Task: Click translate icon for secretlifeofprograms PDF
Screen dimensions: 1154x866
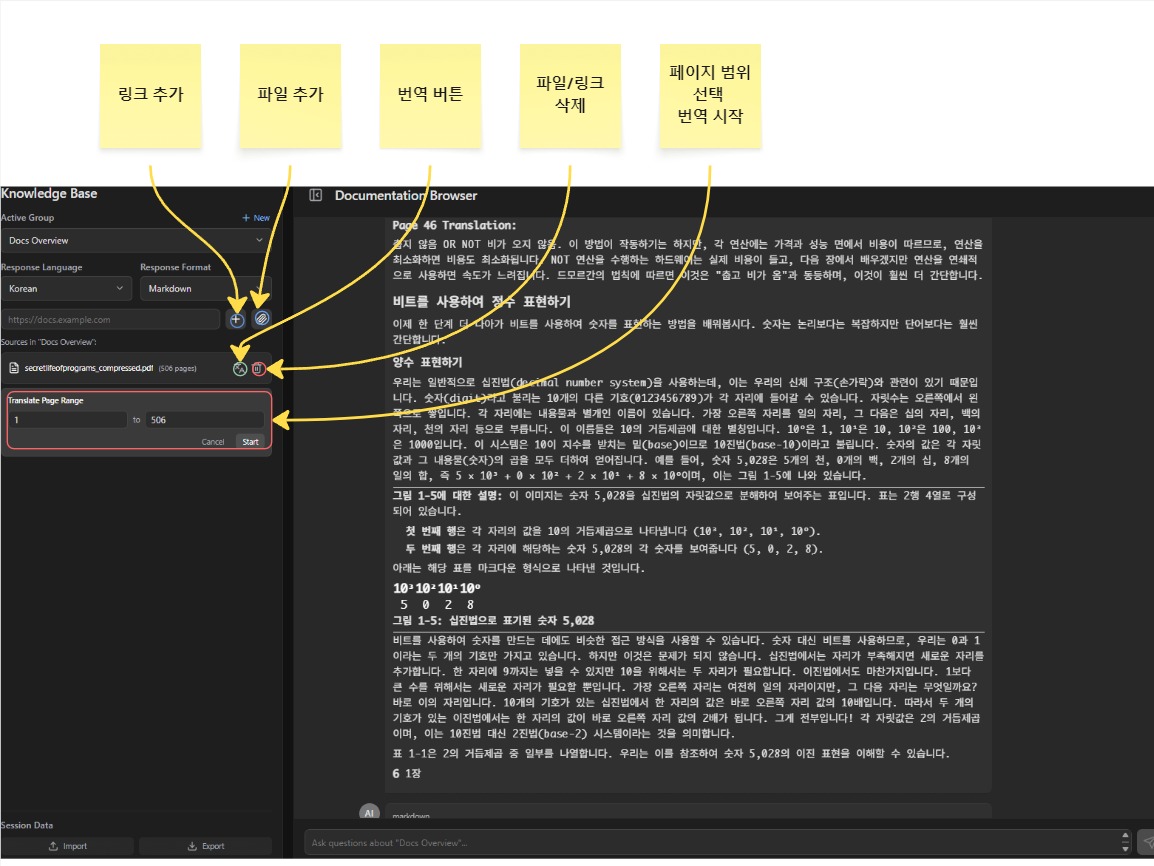Action: 239,369
